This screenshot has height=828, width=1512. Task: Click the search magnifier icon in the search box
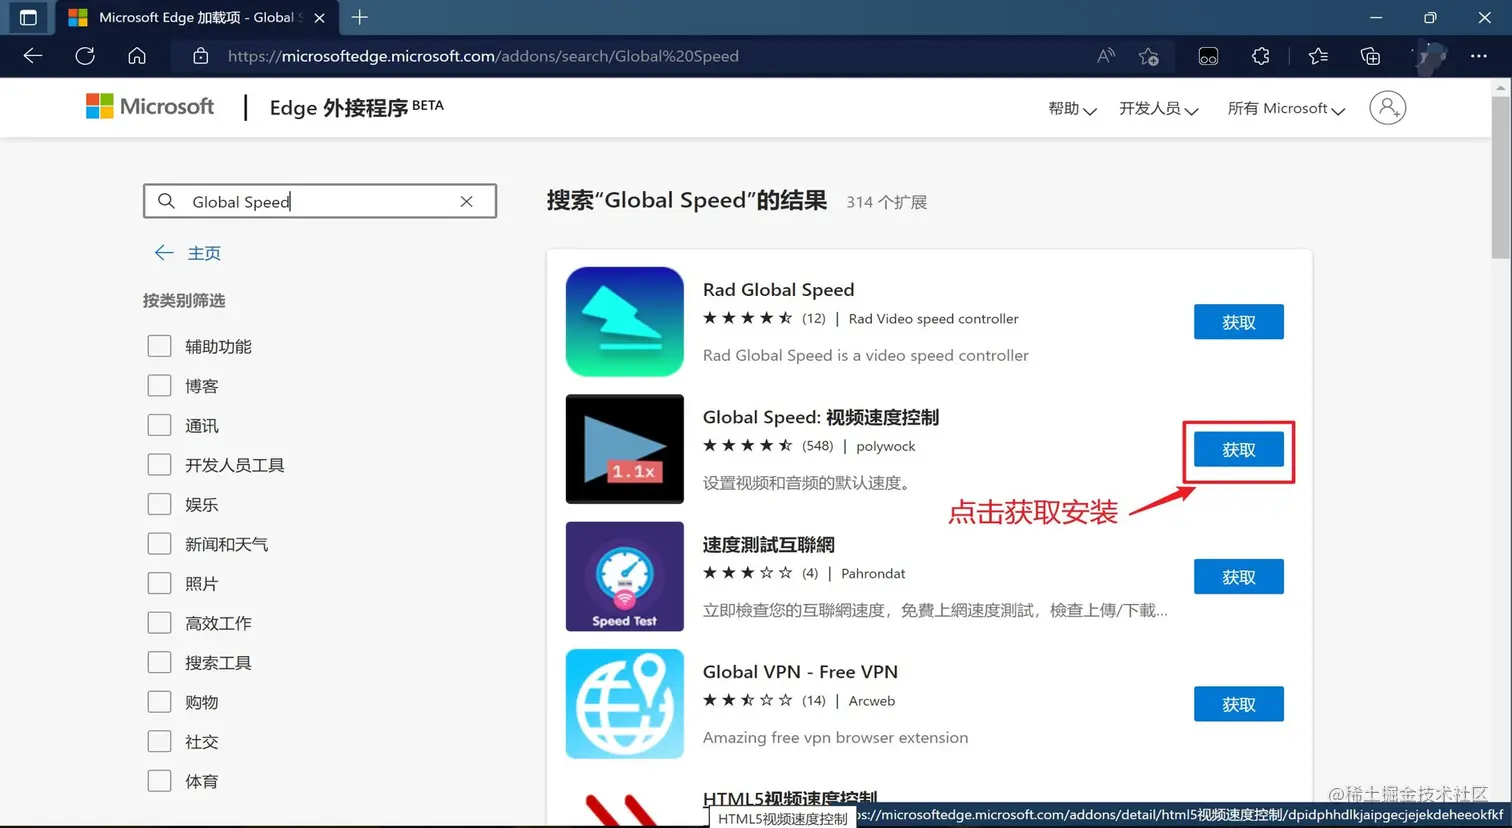(x=166, y=201)
